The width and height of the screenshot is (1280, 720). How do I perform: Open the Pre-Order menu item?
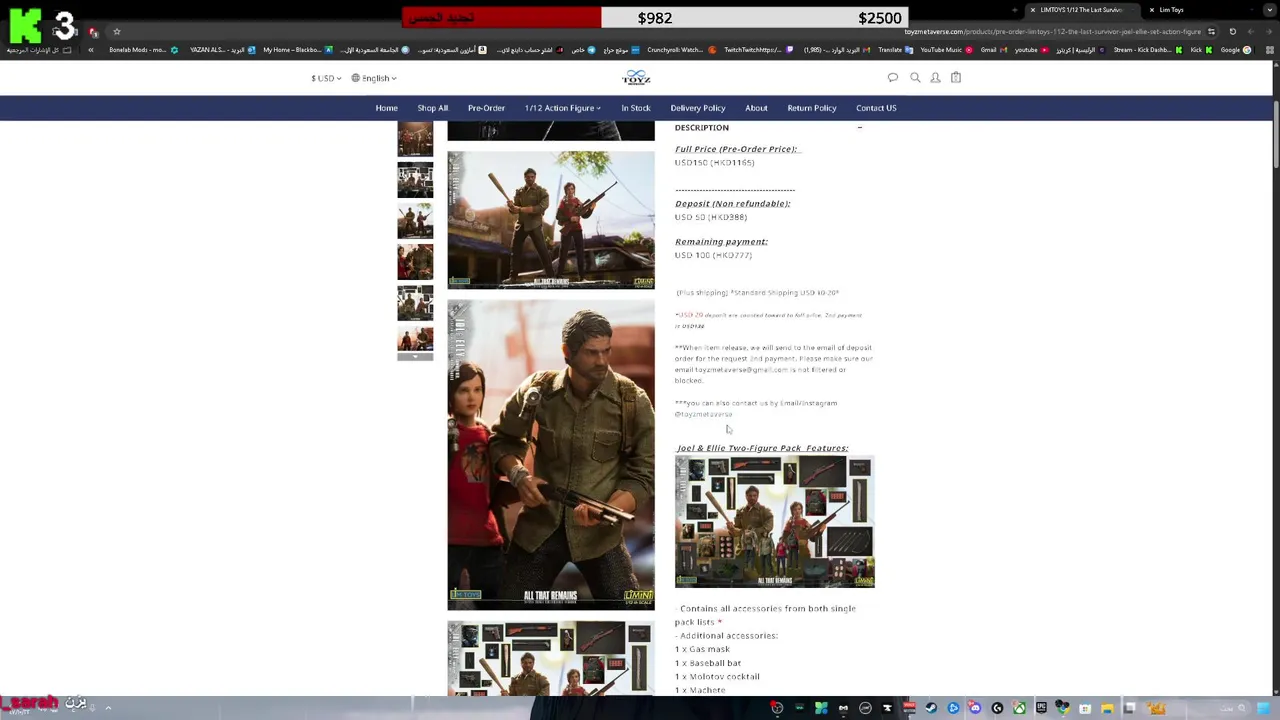coord(486,108)
